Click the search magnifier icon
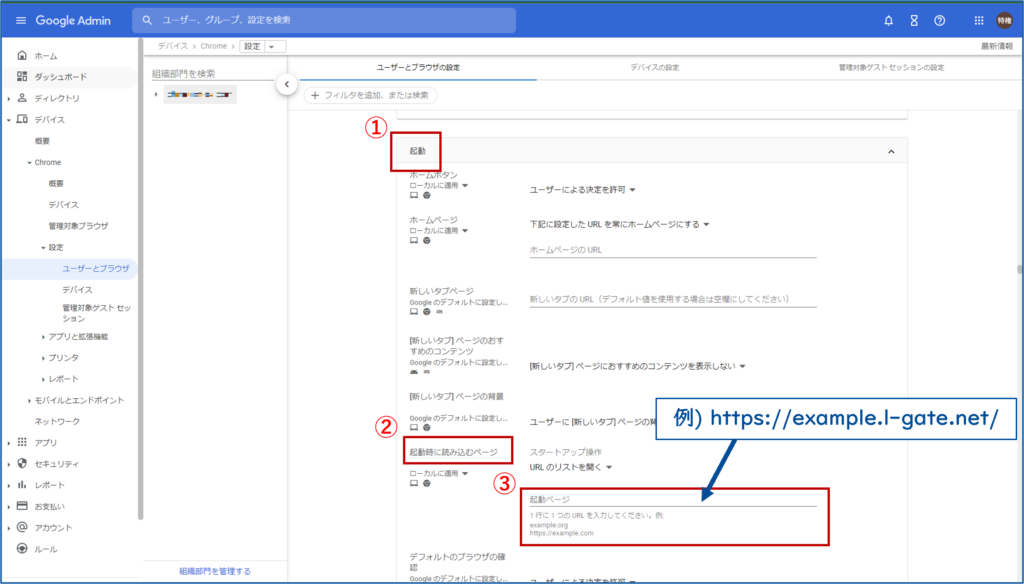This screenshot has height=584, width=1024. click(x=148, y=20)
